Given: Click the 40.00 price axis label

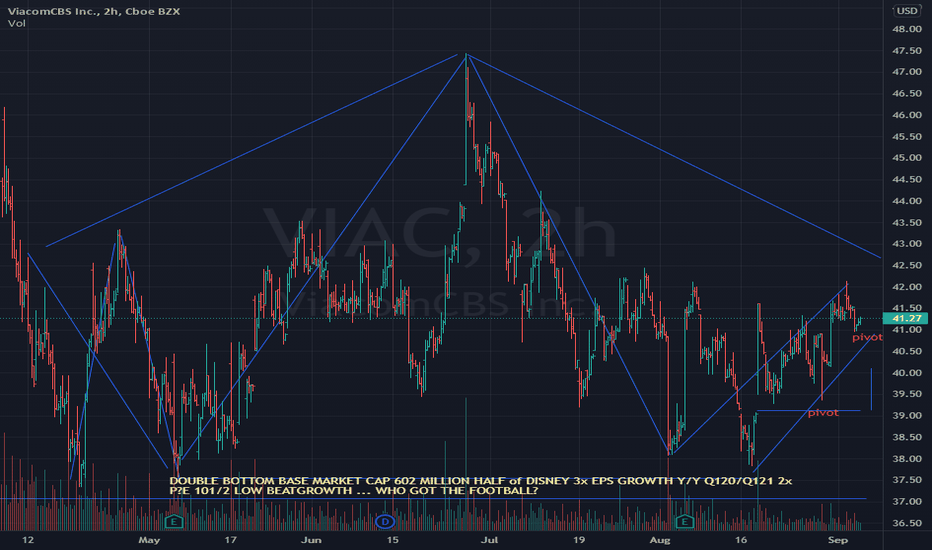Looking at the screenshot, I should 907,373.
